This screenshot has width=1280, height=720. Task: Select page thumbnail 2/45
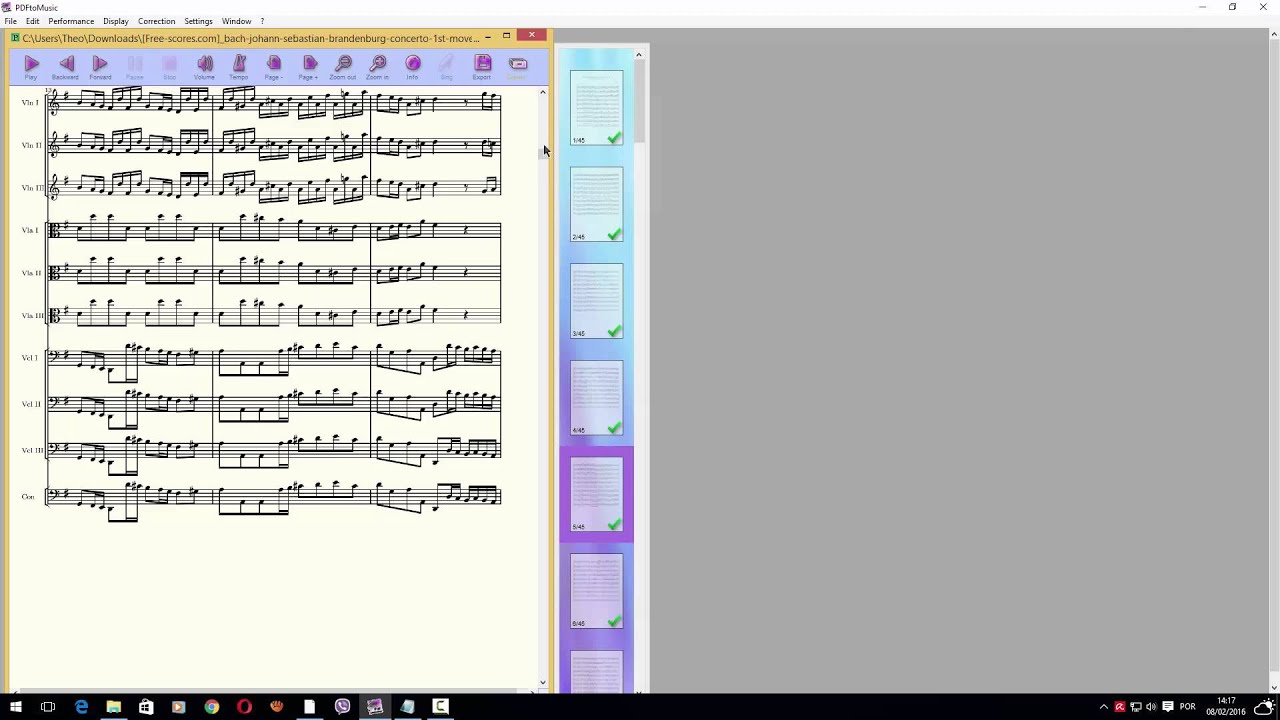pos(597,204)
